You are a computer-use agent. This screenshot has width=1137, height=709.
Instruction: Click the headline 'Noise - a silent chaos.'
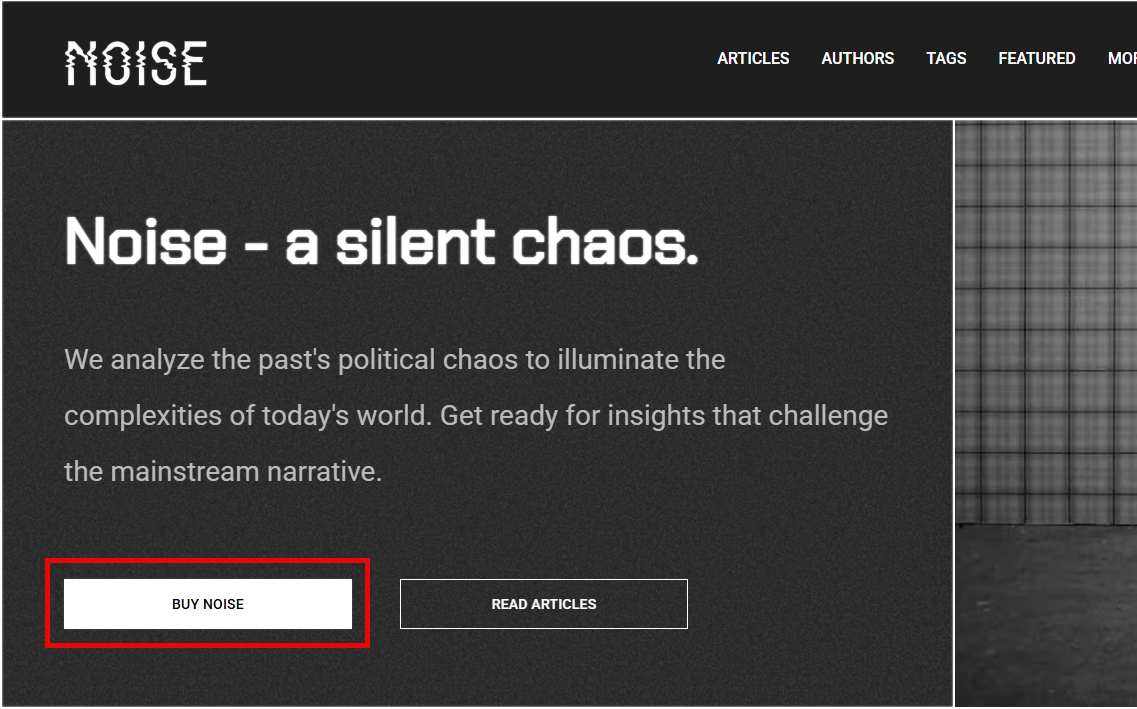coord(381,241)
